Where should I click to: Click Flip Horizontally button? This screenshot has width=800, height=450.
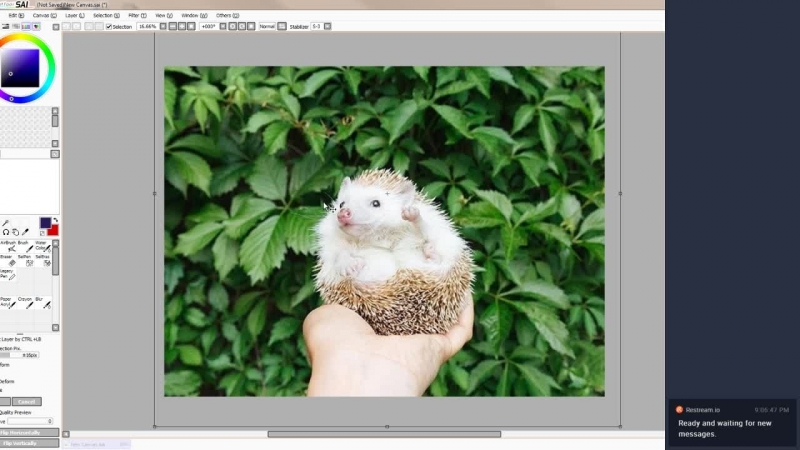[29, 433]
